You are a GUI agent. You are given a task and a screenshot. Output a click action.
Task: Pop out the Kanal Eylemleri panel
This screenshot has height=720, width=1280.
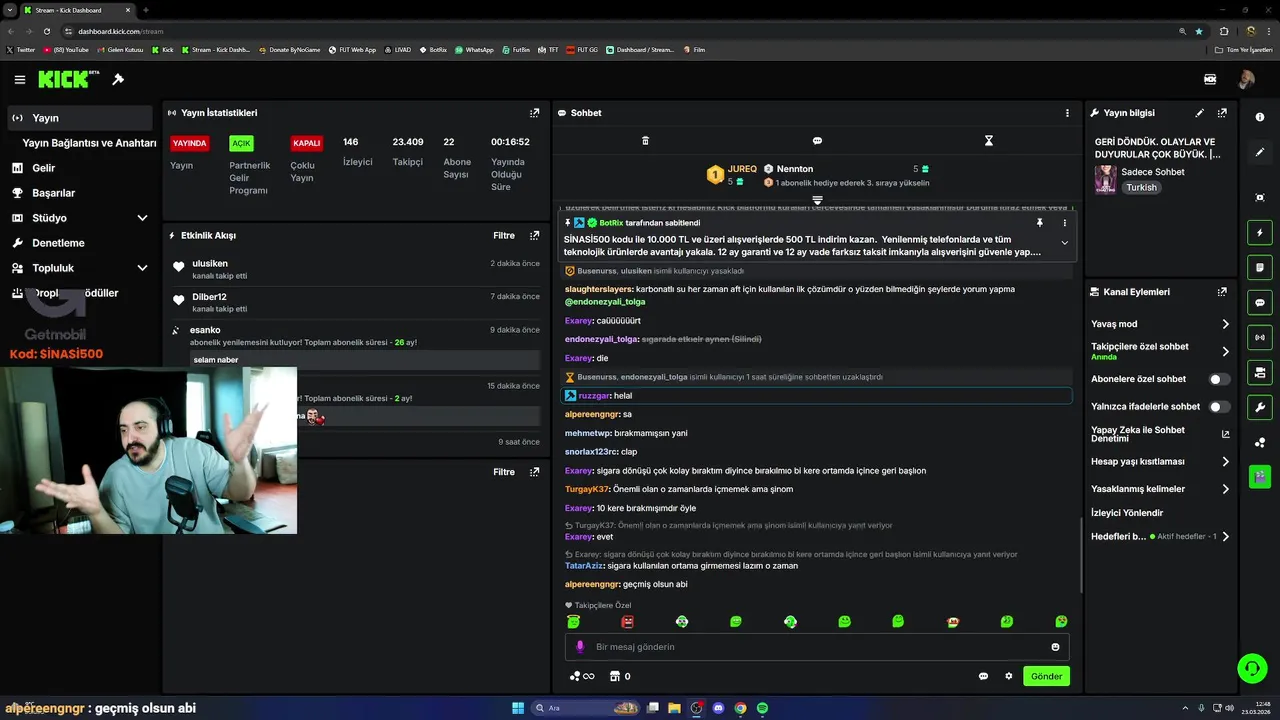coord(1222,292)
